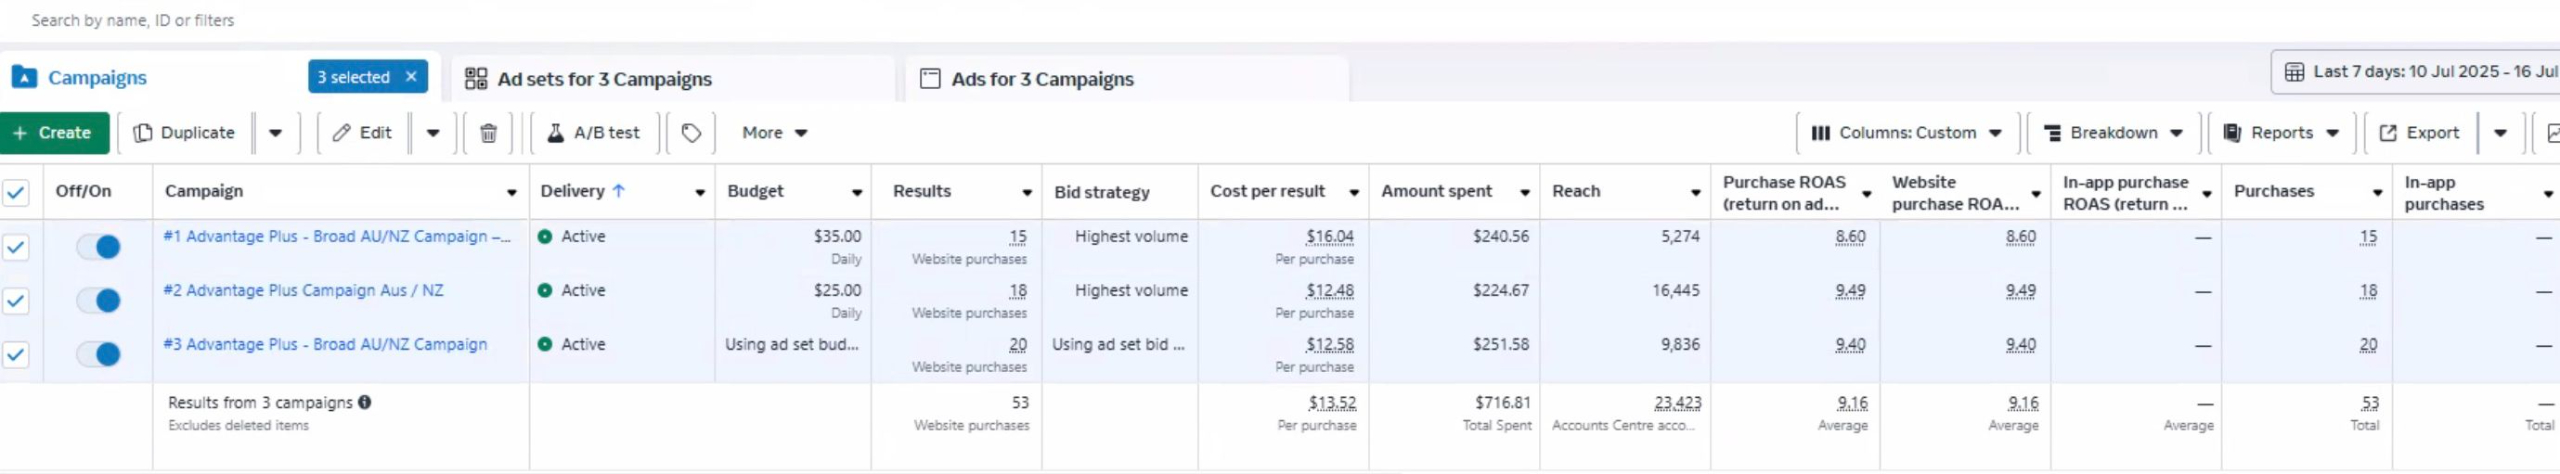Open the A/B test flask tool
Viewport: 2560px width, 474px height.
point(593,133)
